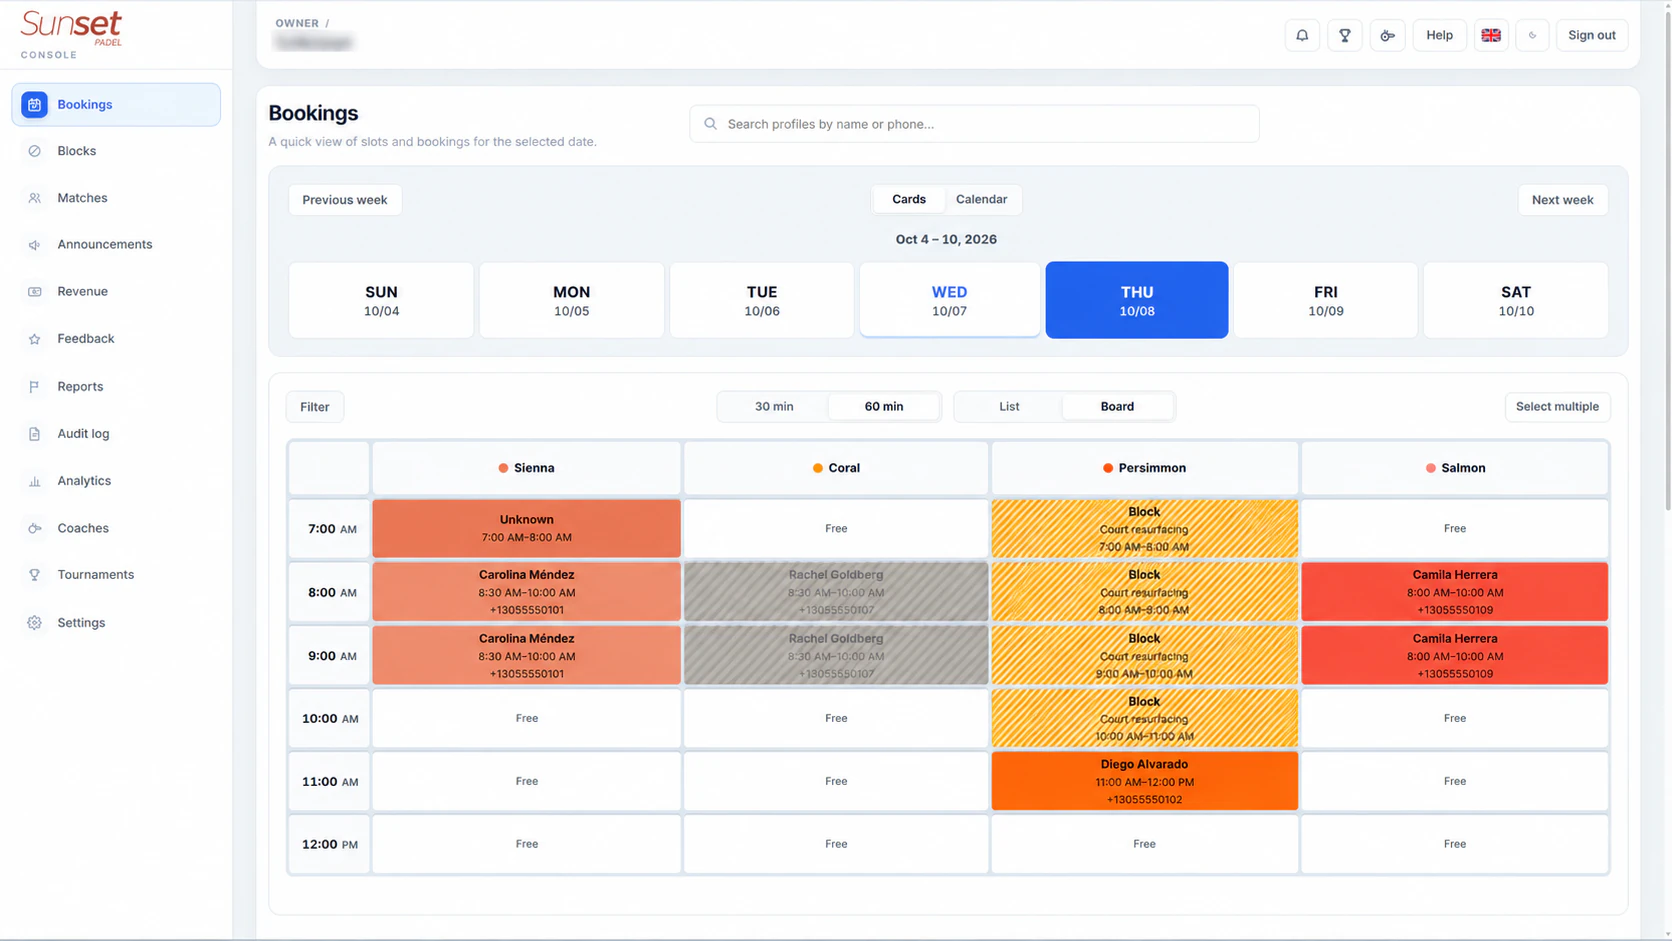Switch to List view

click(1009, 406)
